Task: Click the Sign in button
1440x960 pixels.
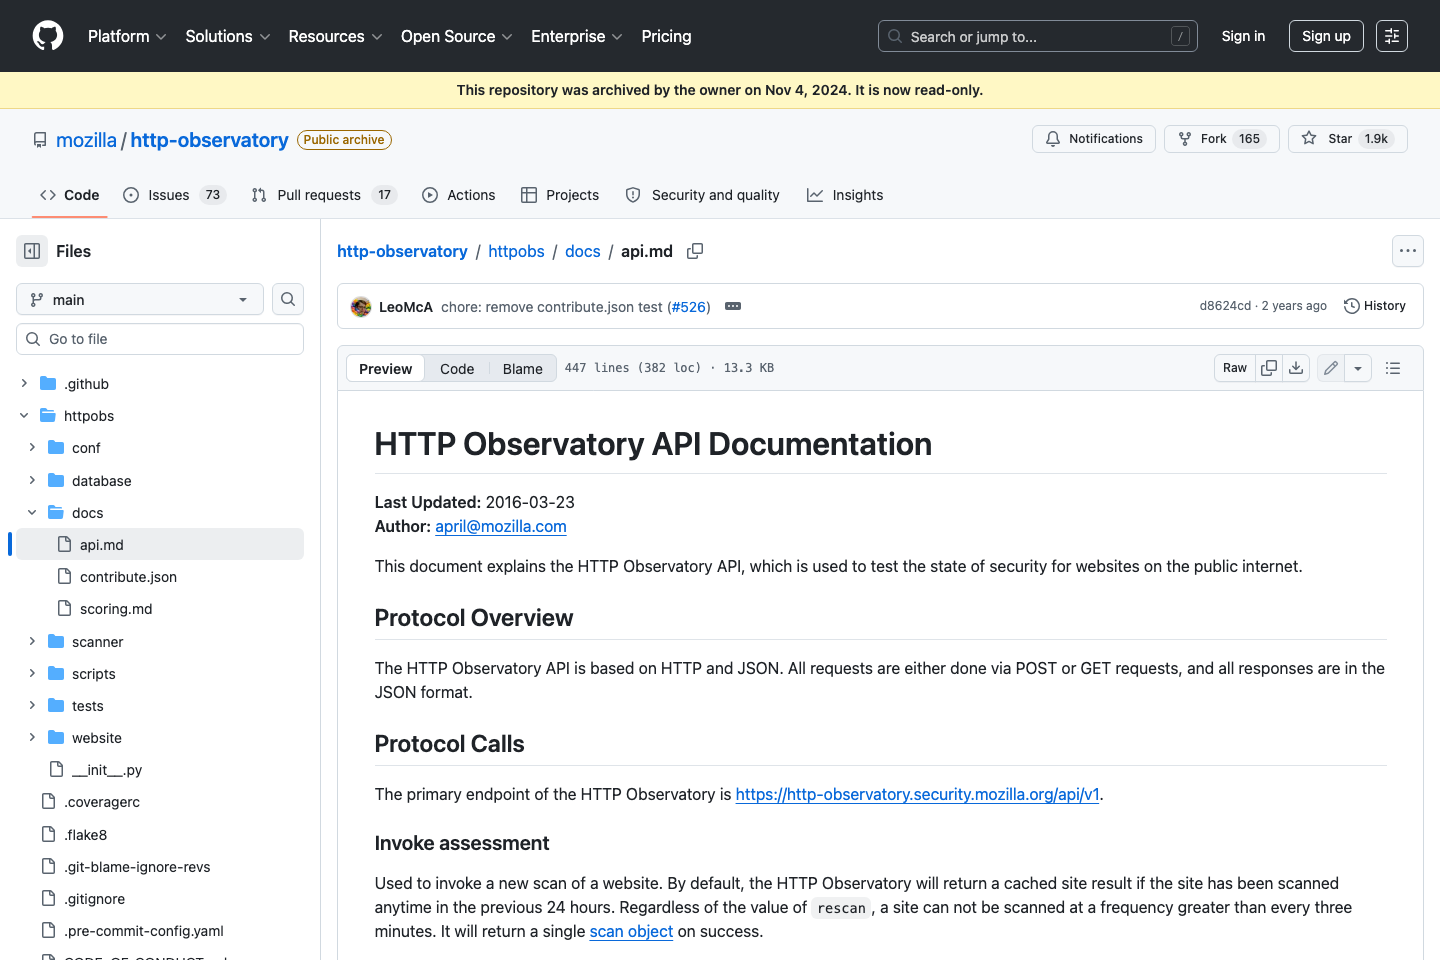Action: (1243, 36)
